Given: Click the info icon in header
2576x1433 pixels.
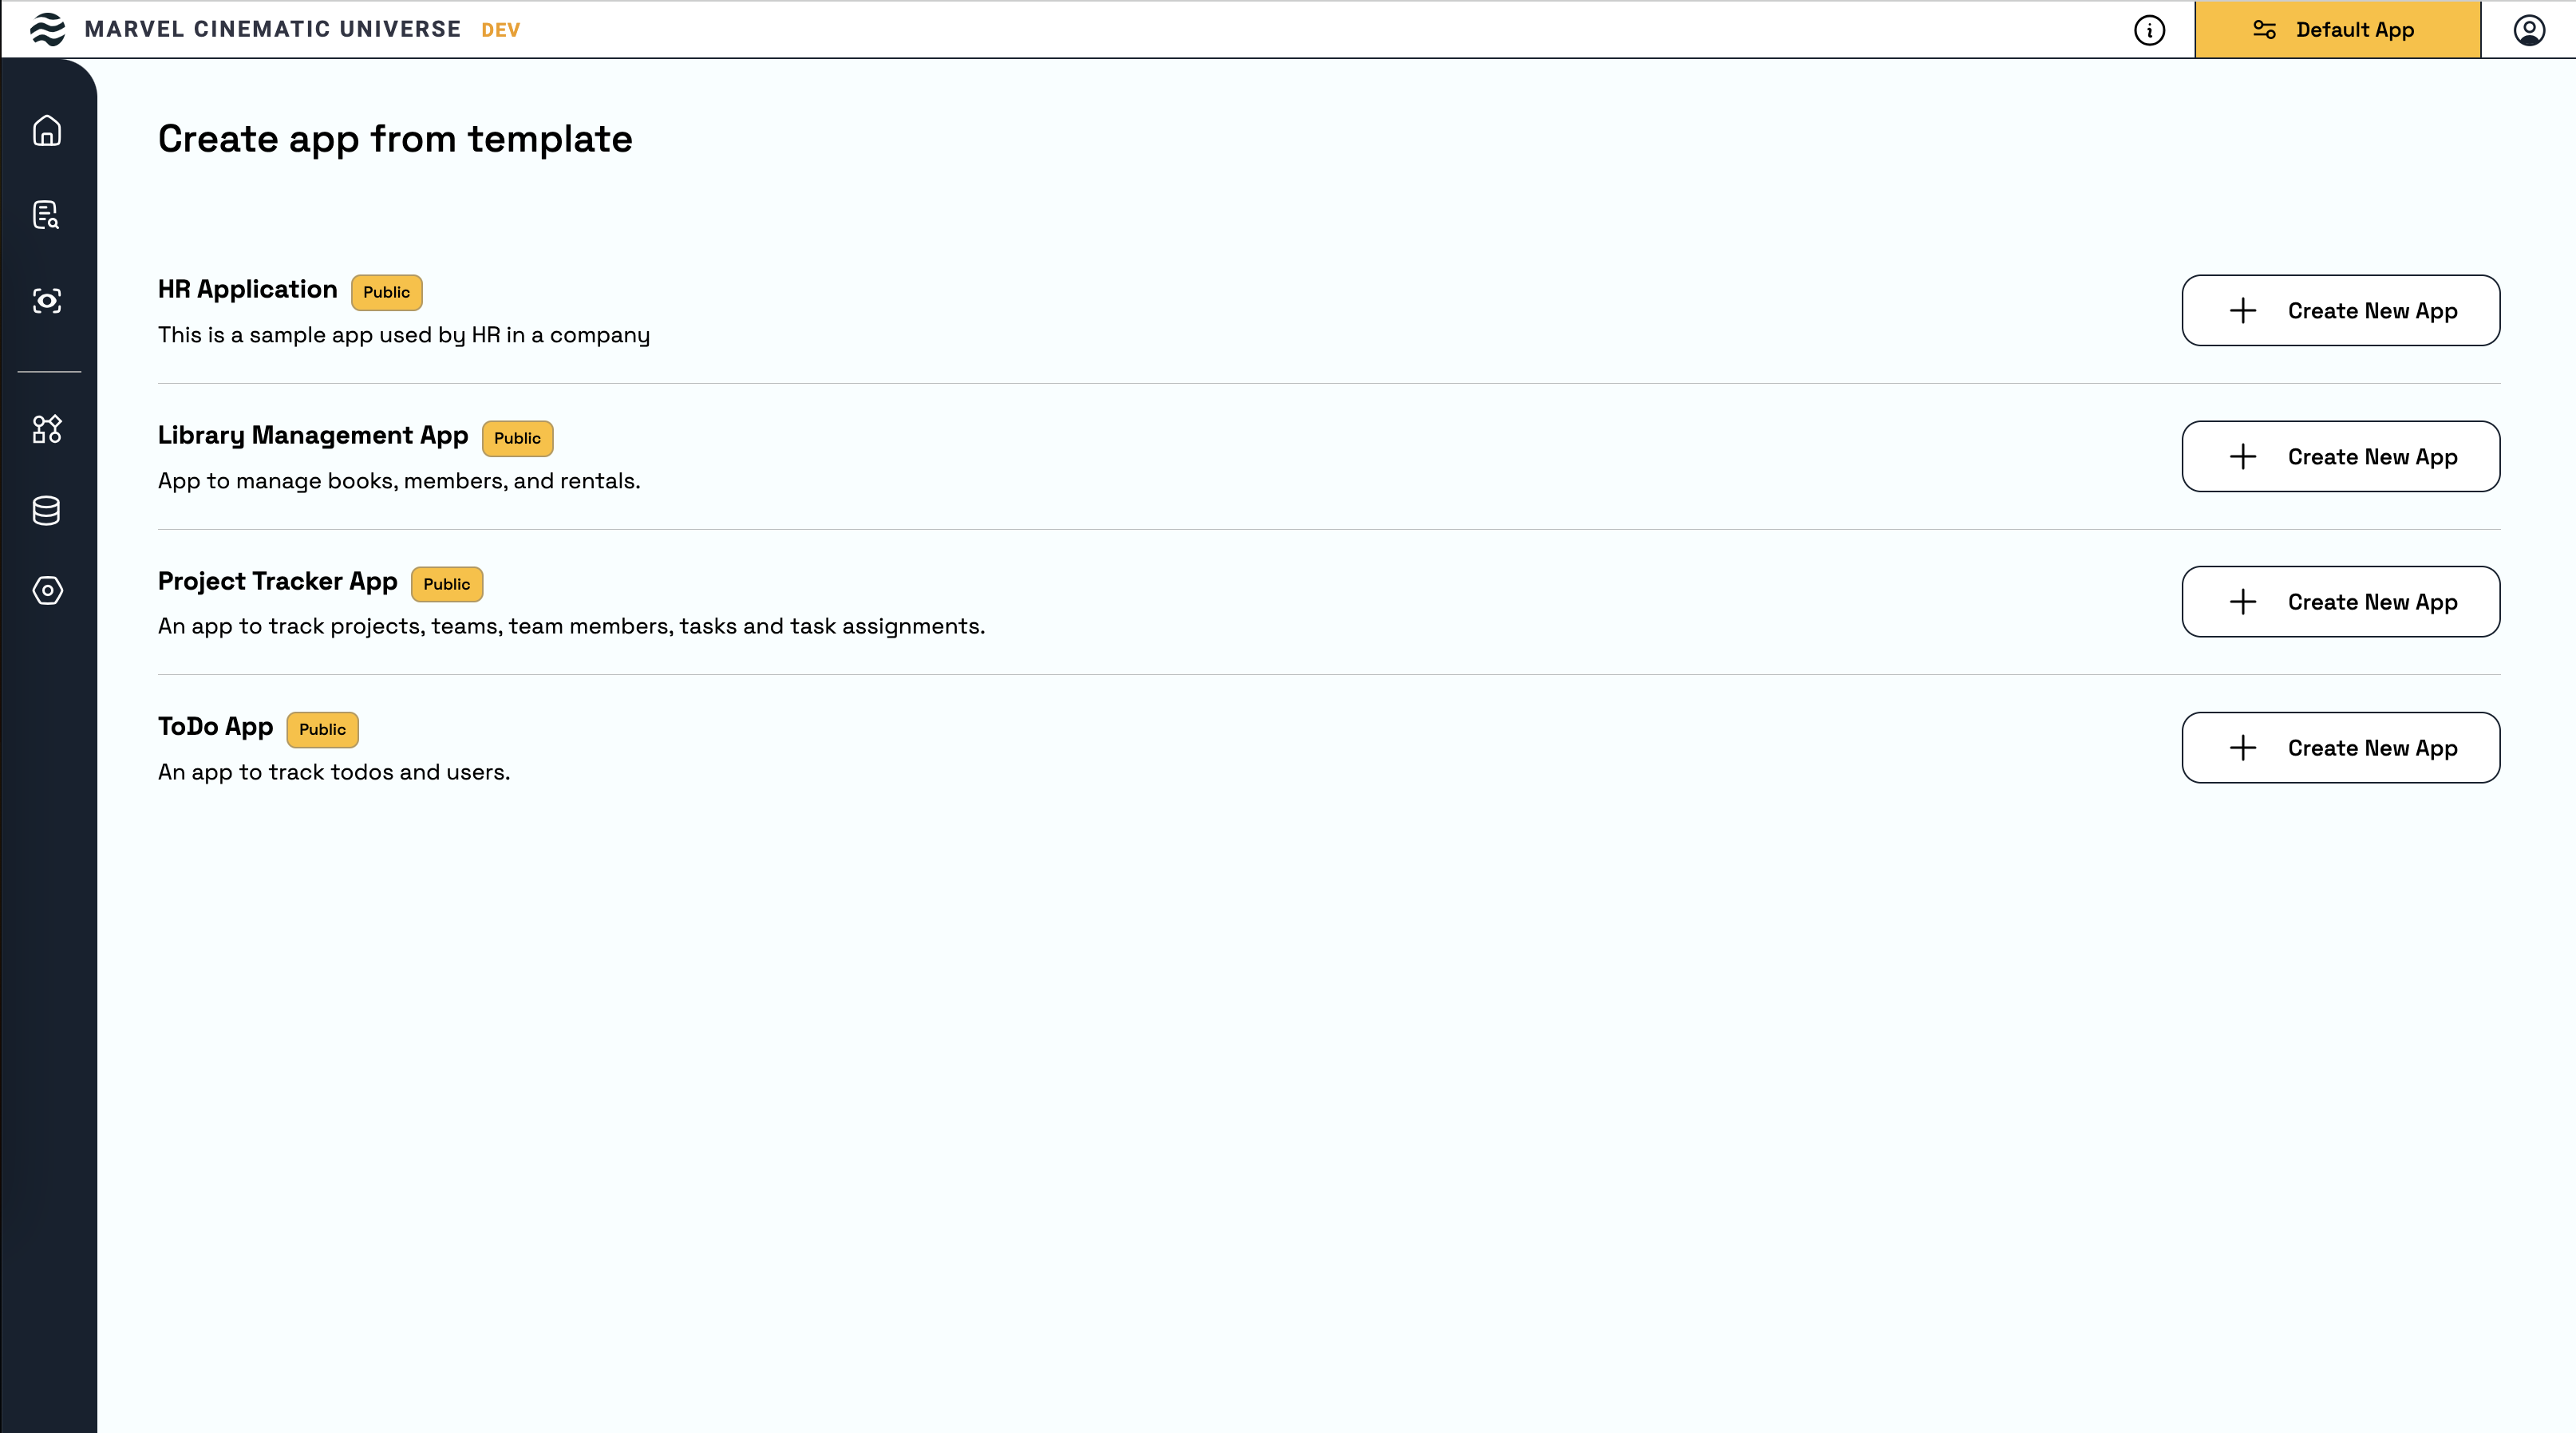Looking at the screenshot, I should [x=2149, y=30].
